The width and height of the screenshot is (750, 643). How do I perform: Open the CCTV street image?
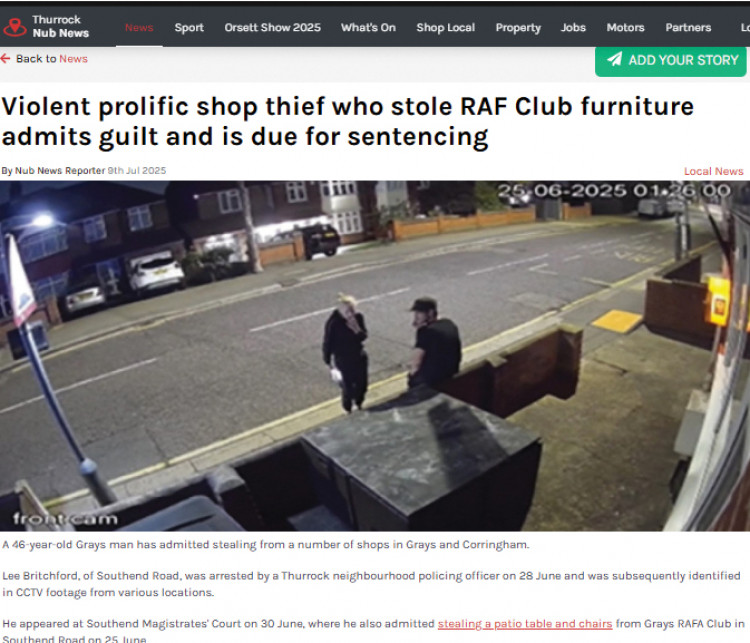(375, 356)
